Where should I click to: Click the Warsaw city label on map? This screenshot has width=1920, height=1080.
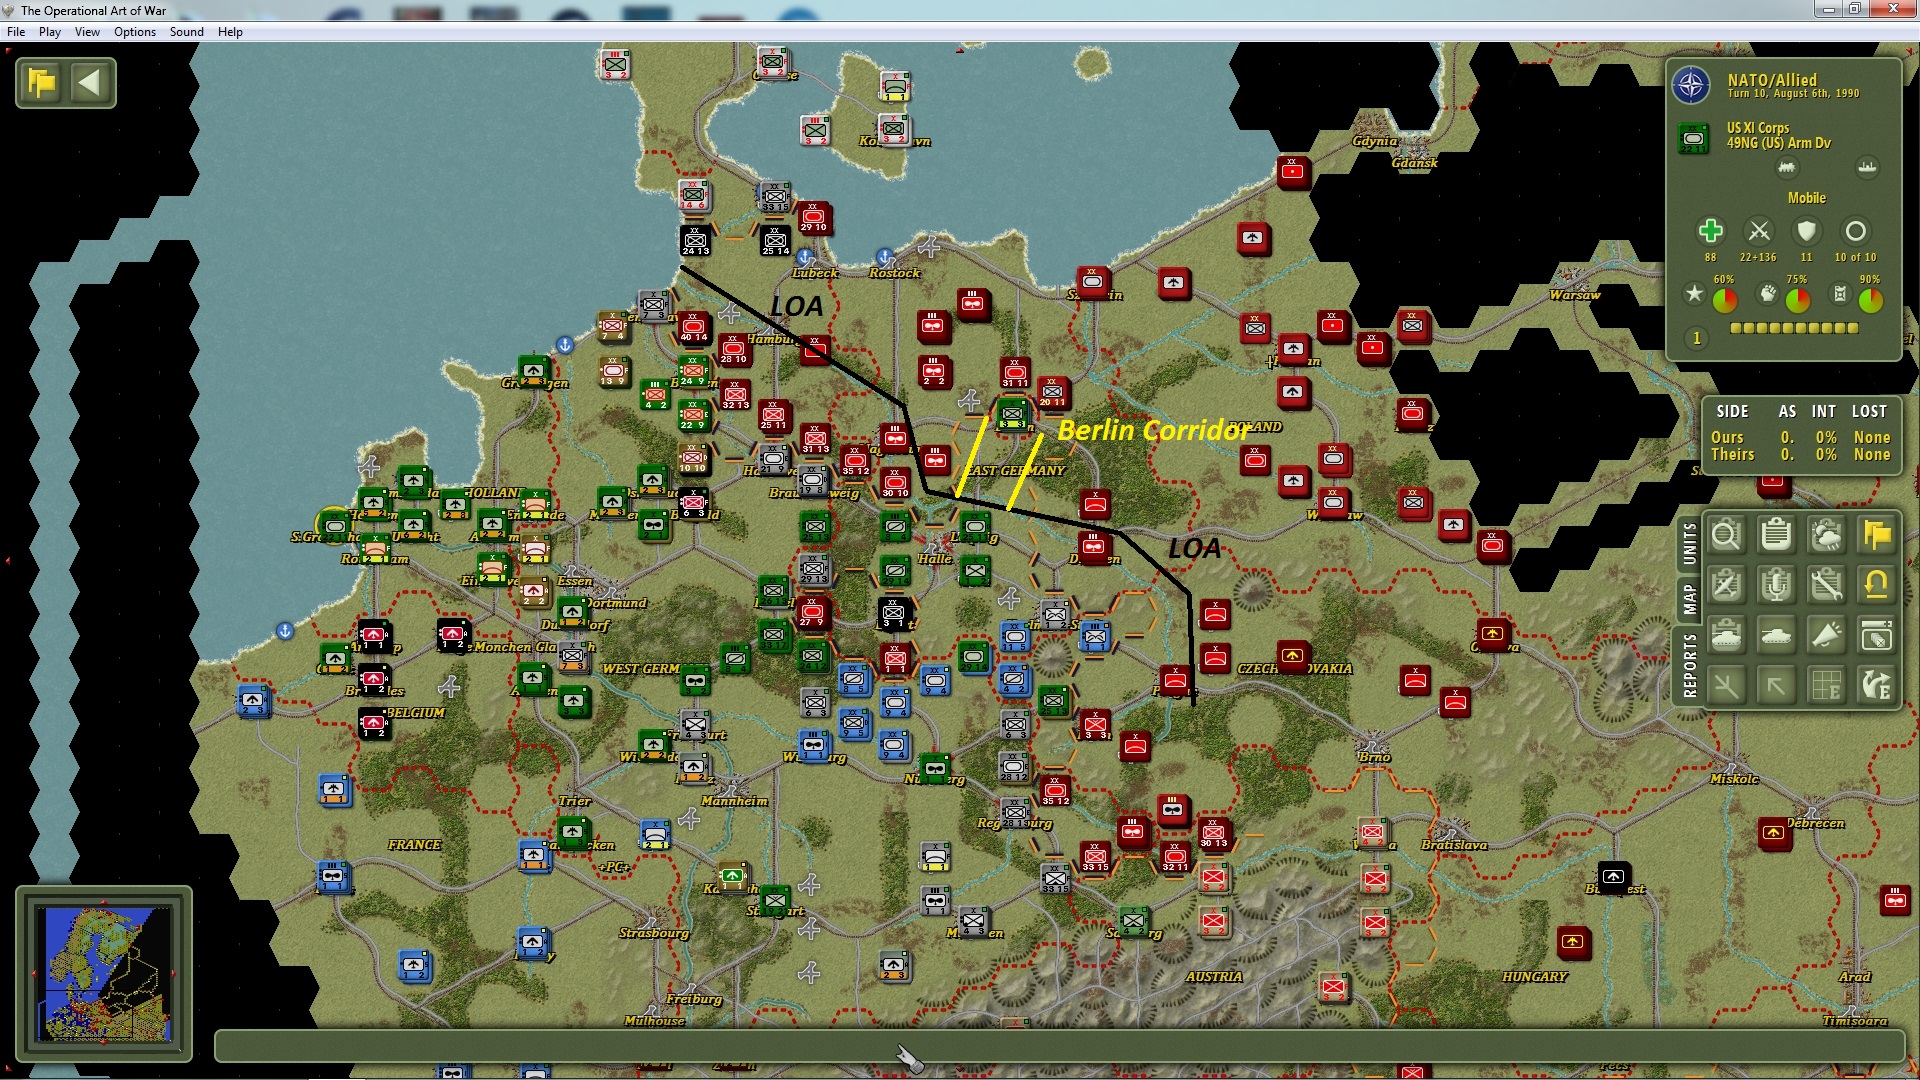1574,295
